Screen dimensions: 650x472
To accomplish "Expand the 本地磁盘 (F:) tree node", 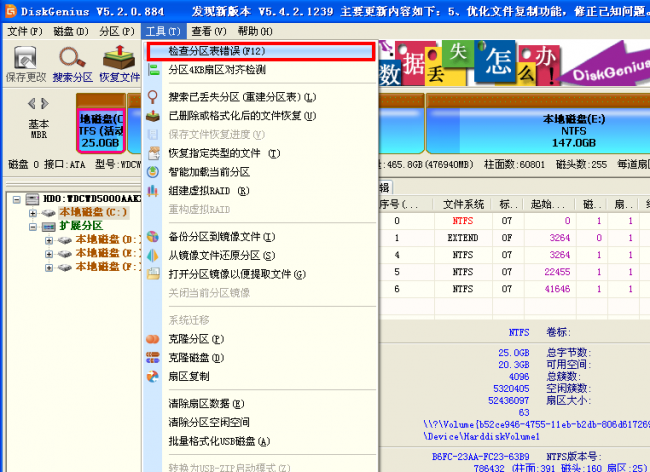I will point(49,268).
